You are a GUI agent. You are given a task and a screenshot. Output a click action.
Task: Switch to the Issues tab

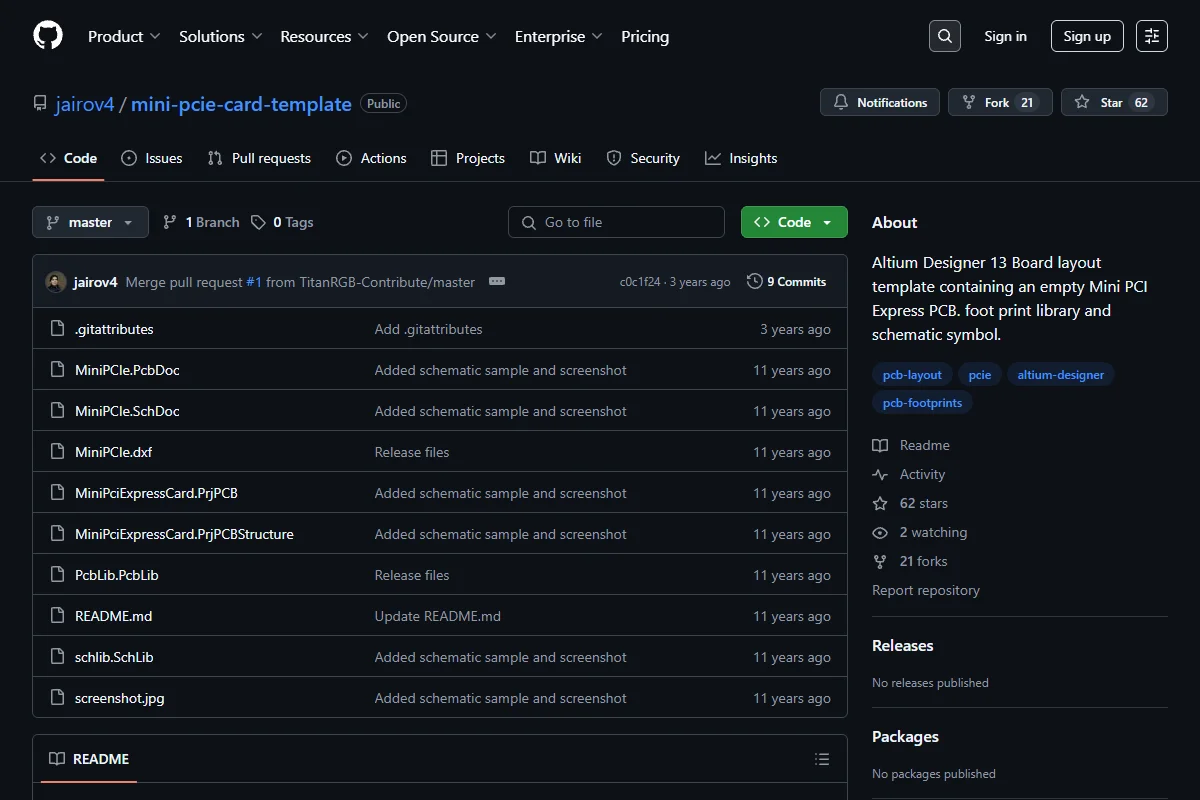click(x=152, y=158)
